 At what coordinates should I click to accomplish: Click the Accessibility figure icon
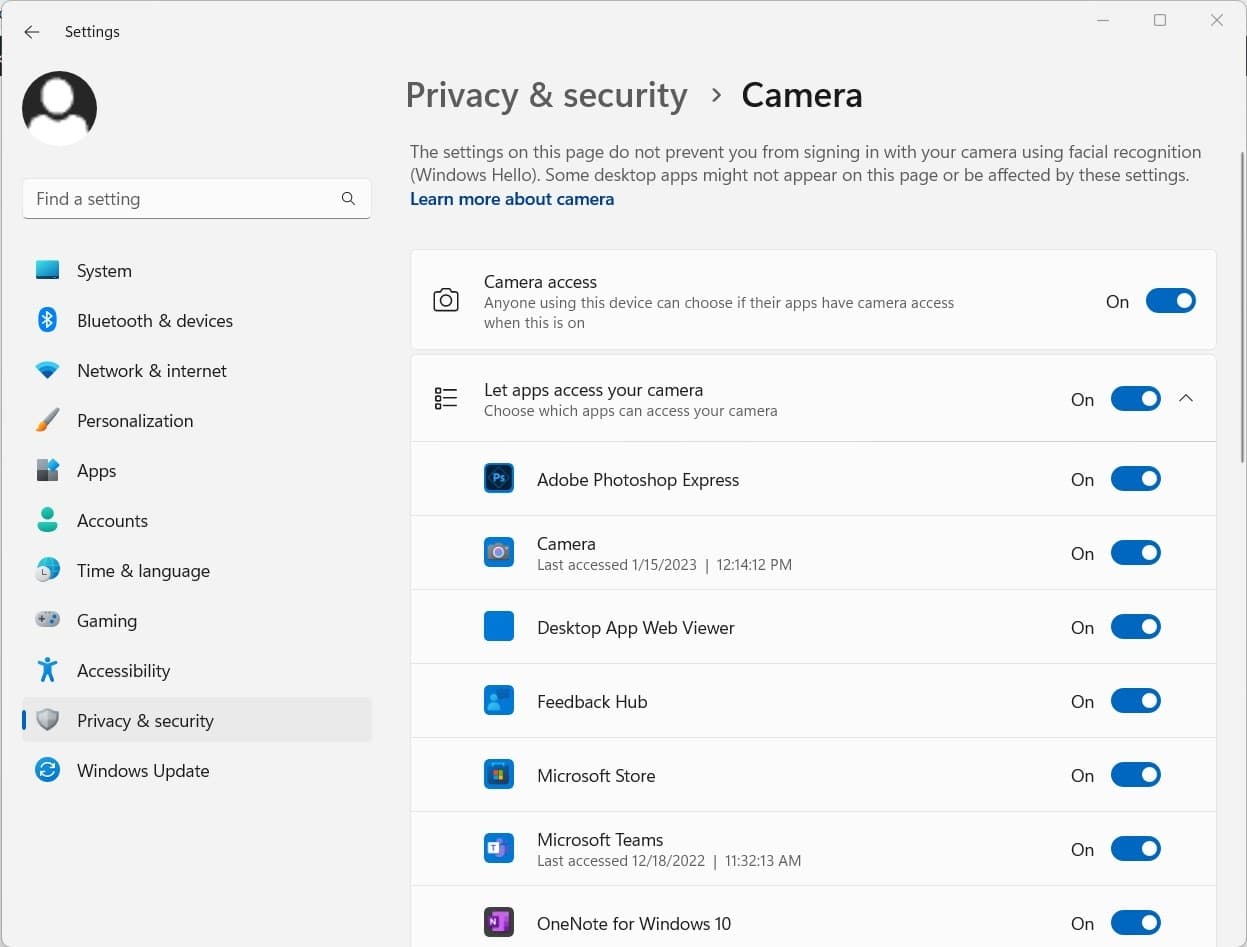tap(47, 670)
